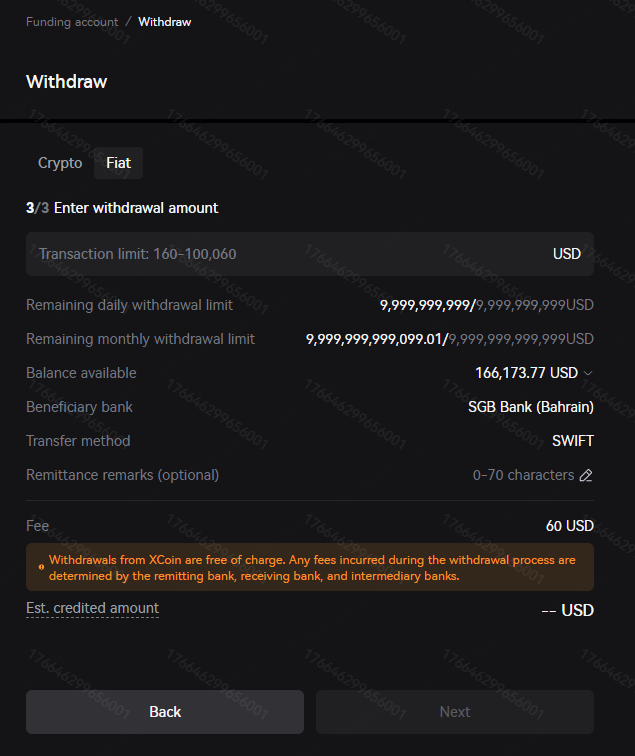The height and width of the screenshot is (756, 635).
Task: Click the 60 USD fee value
Action: 569,525
